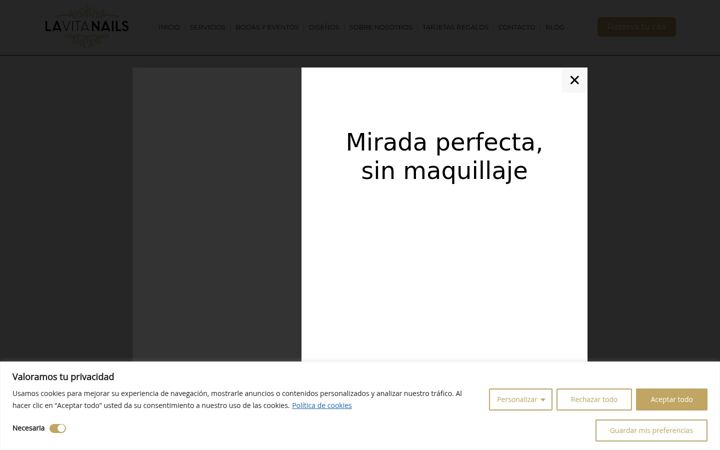Open the Blog menu item
Image resolution: width=720 pixels, height=450 pixels.
point(555,28)
